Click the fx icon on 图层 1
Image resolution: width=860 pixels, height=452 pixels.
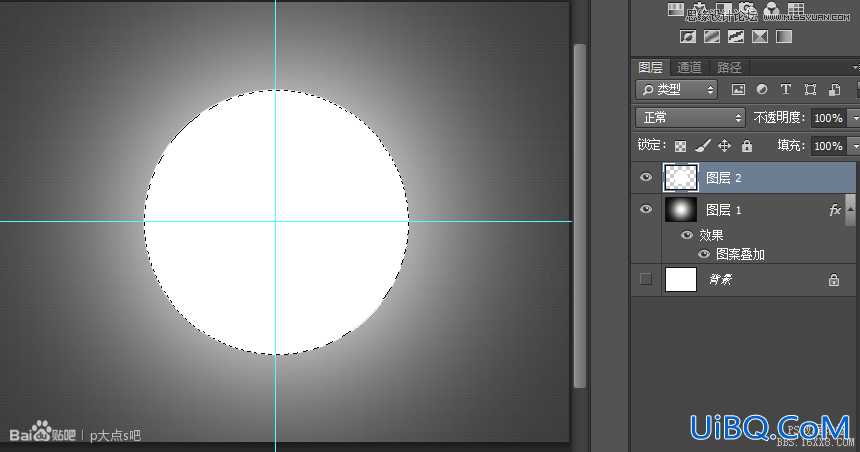[835, 210]
